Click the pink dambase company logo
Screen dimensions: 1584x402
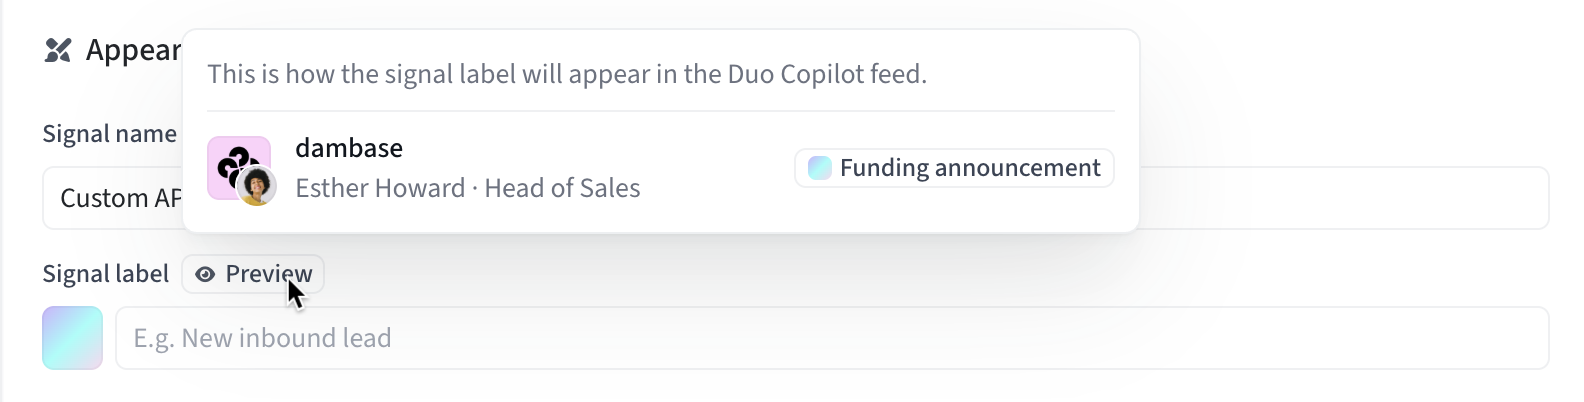point(232,160)
